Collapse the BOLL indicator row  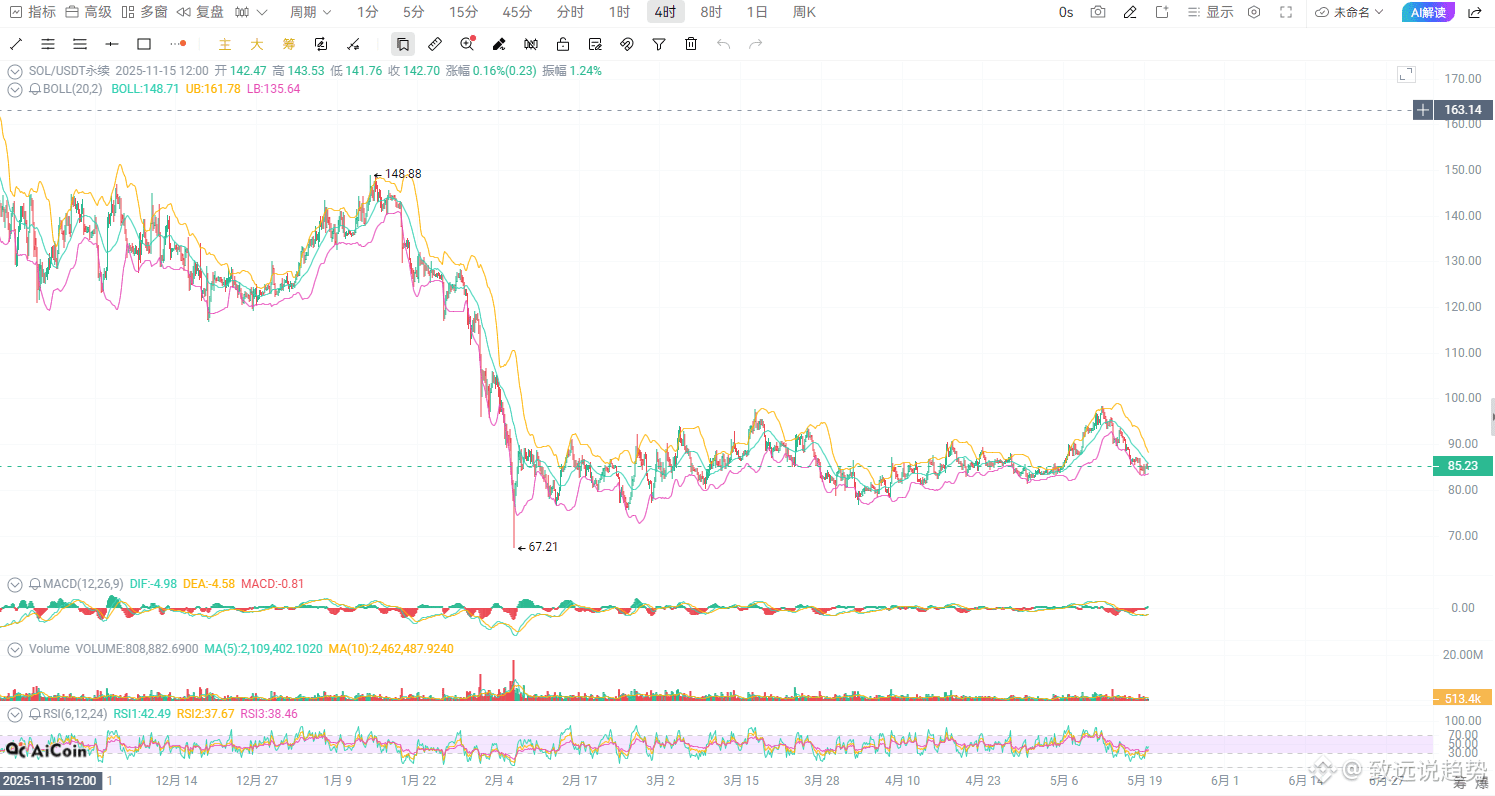tap(14, 89)
